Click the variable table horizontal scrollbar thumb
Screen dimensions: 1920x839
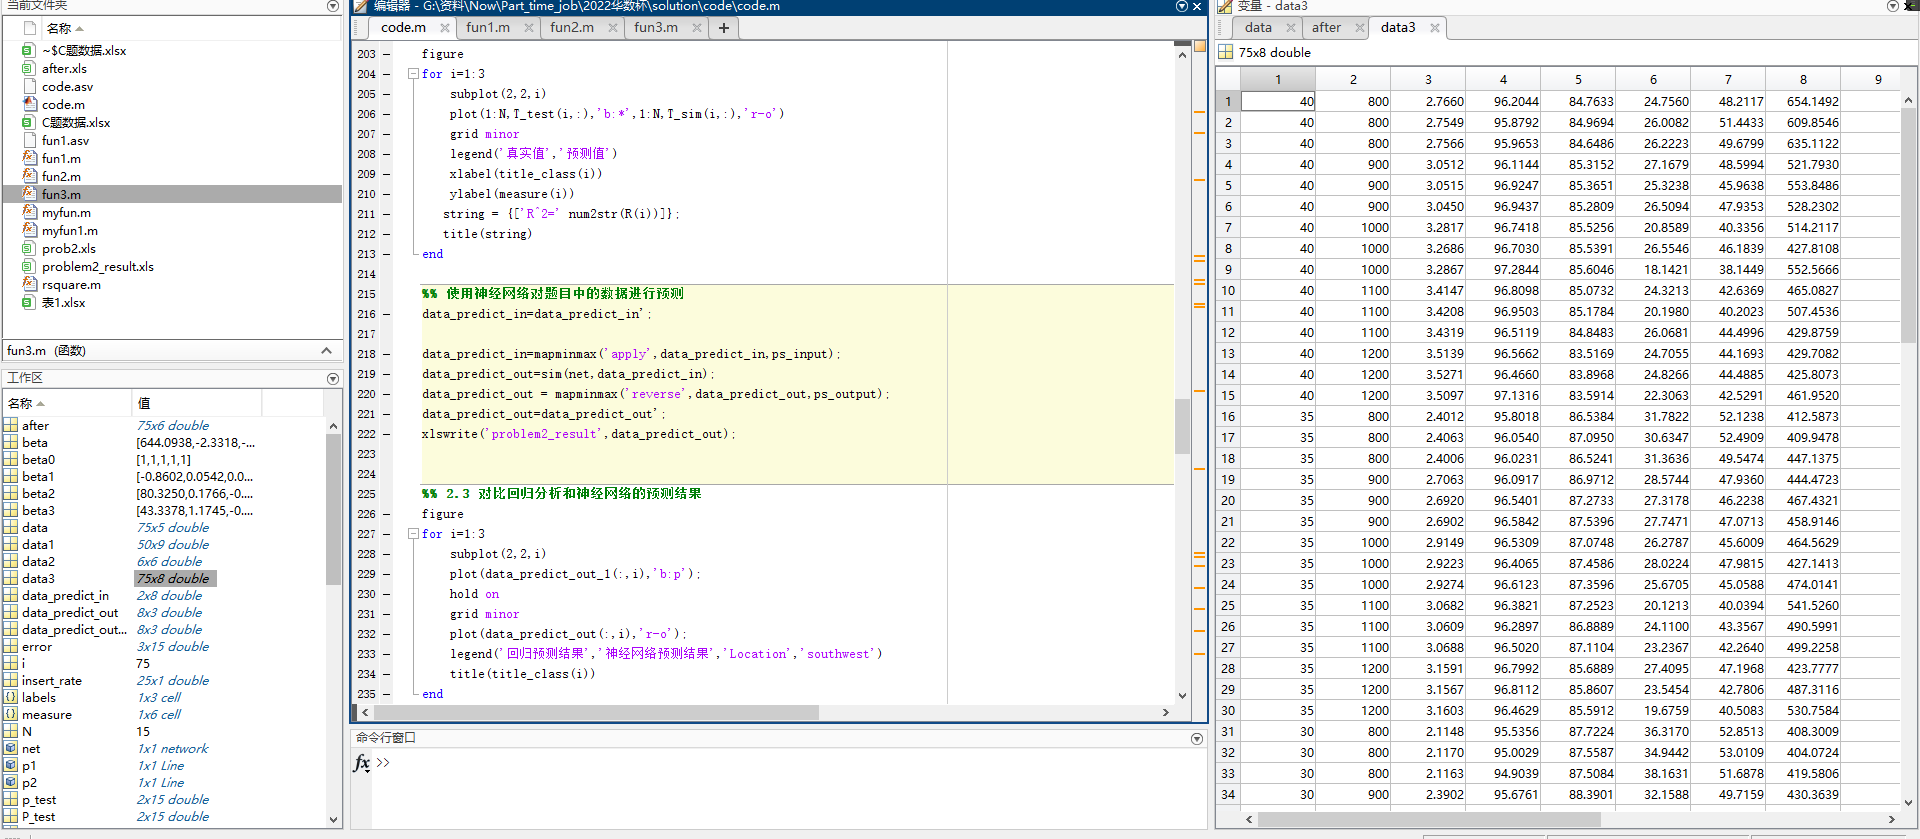coord(1428,819)
